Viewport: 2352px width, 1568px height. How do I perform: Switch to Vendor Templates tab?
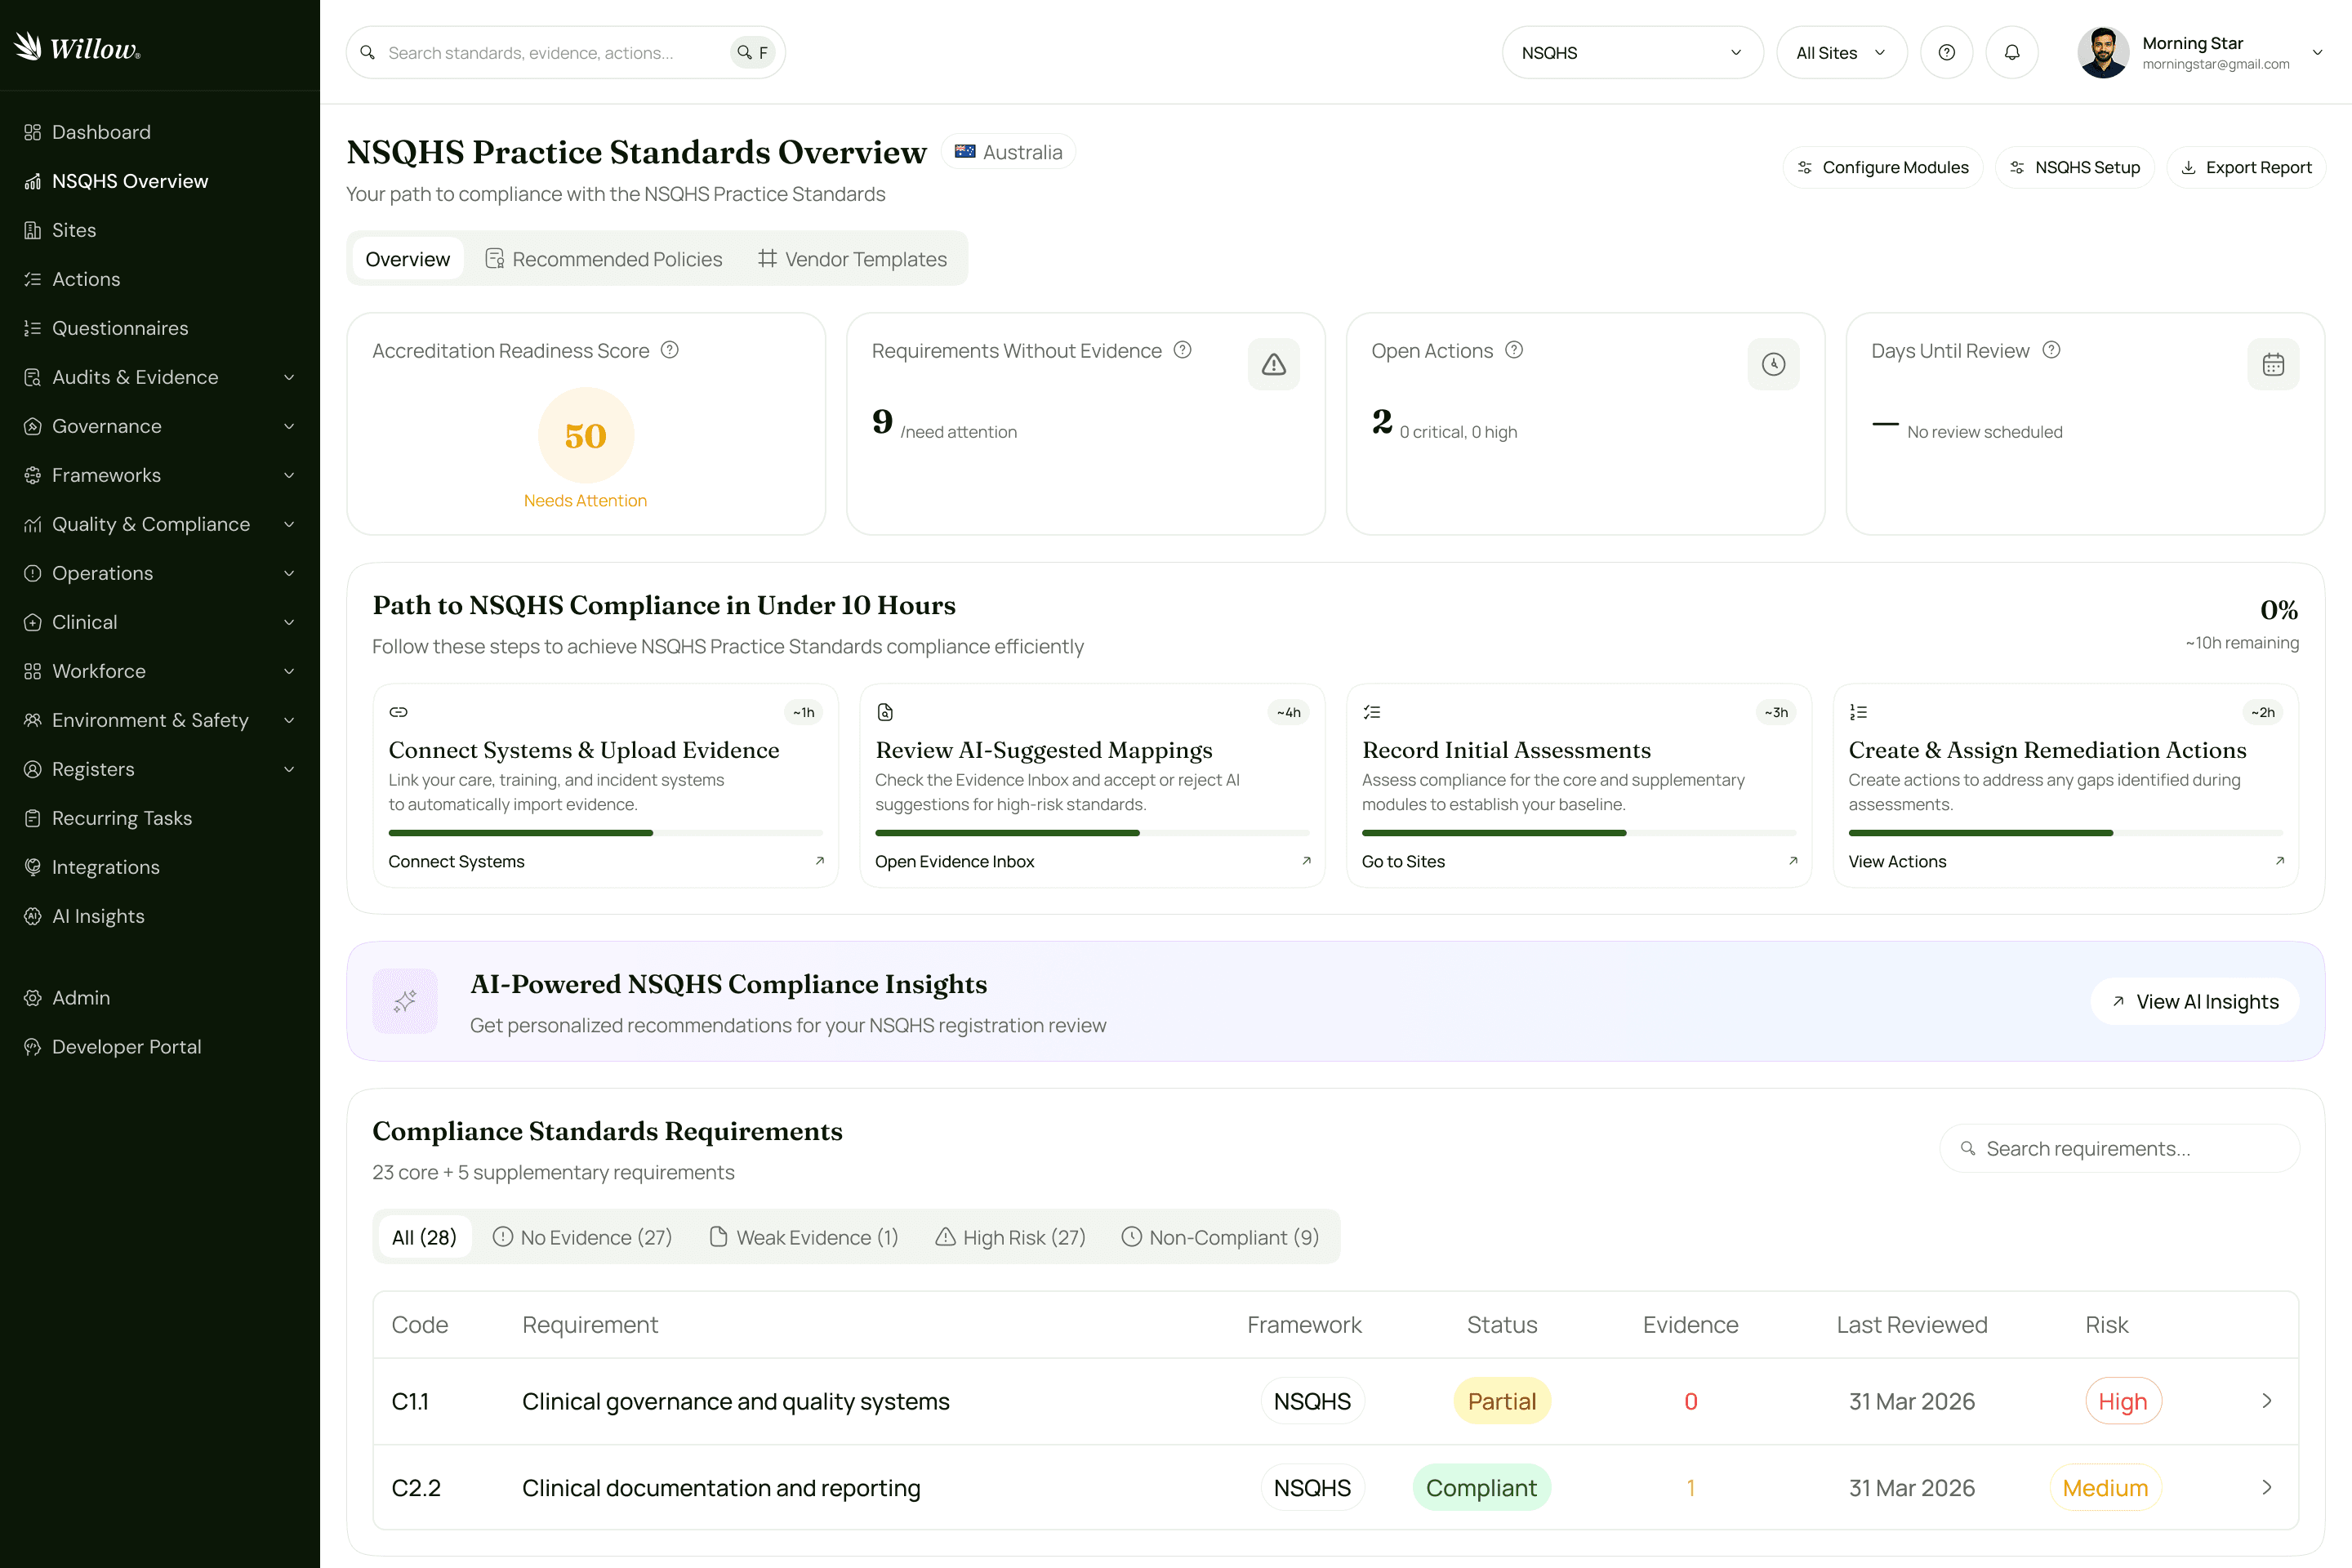coord(852,259)
